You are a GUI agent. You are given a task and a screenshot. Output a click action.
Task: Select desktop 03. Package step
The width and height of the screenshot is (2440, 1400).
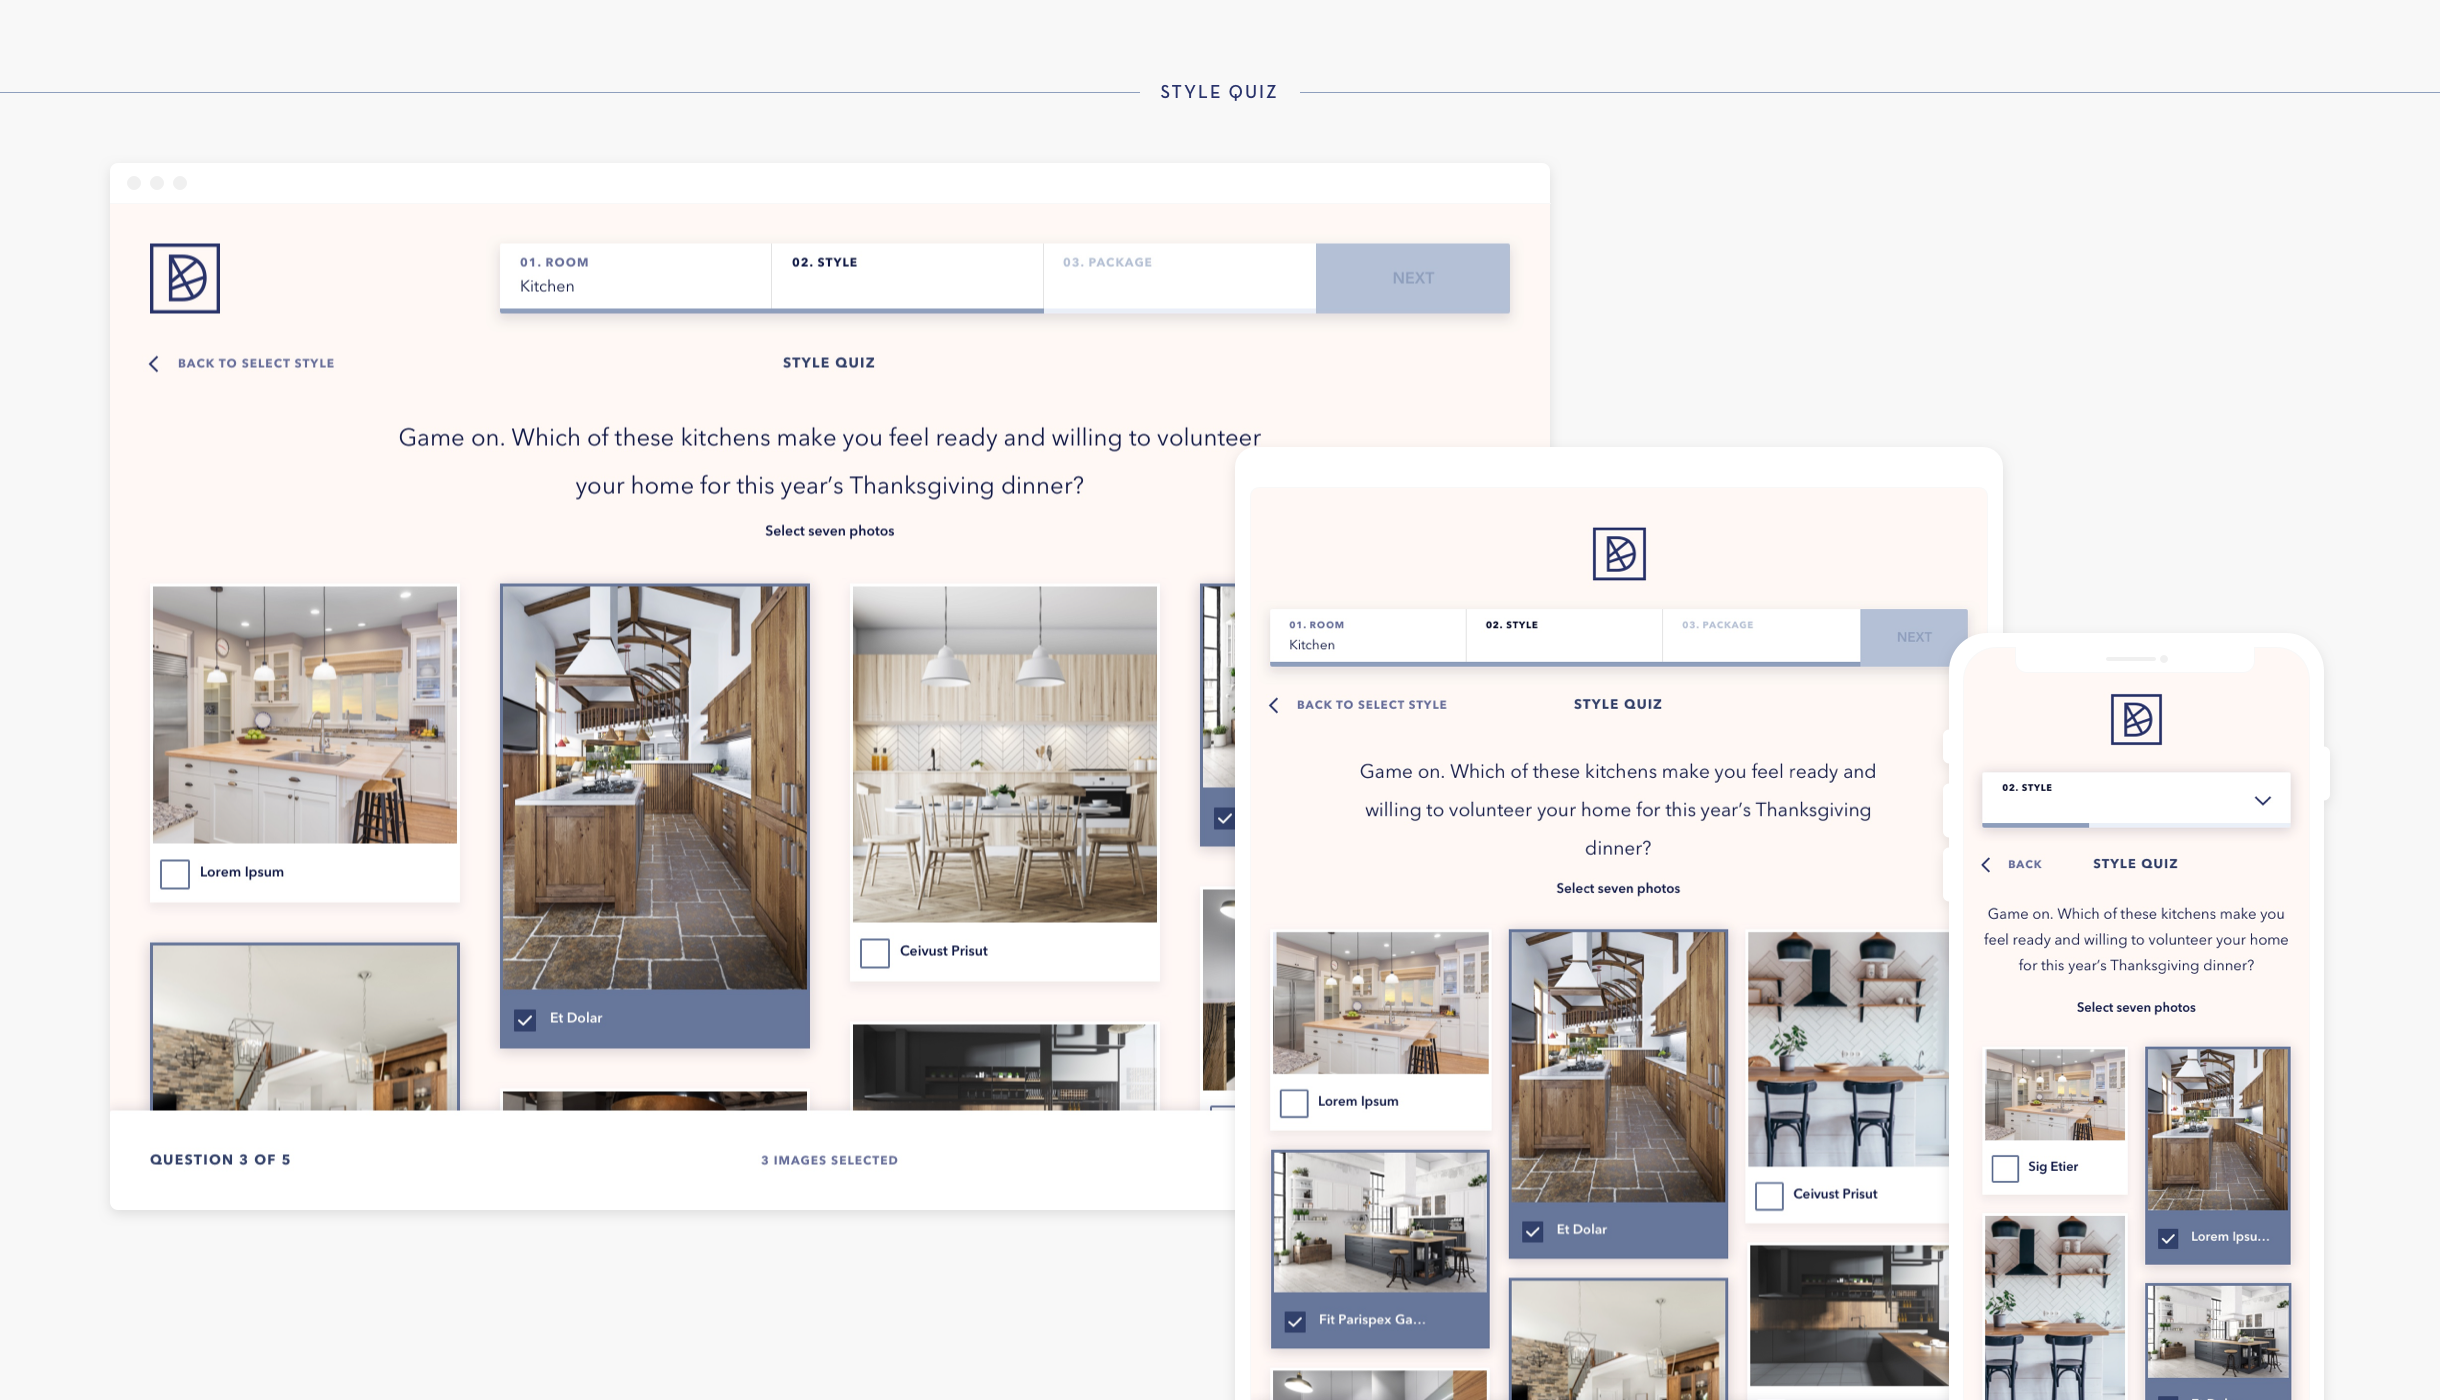[x=1178, y=275]
